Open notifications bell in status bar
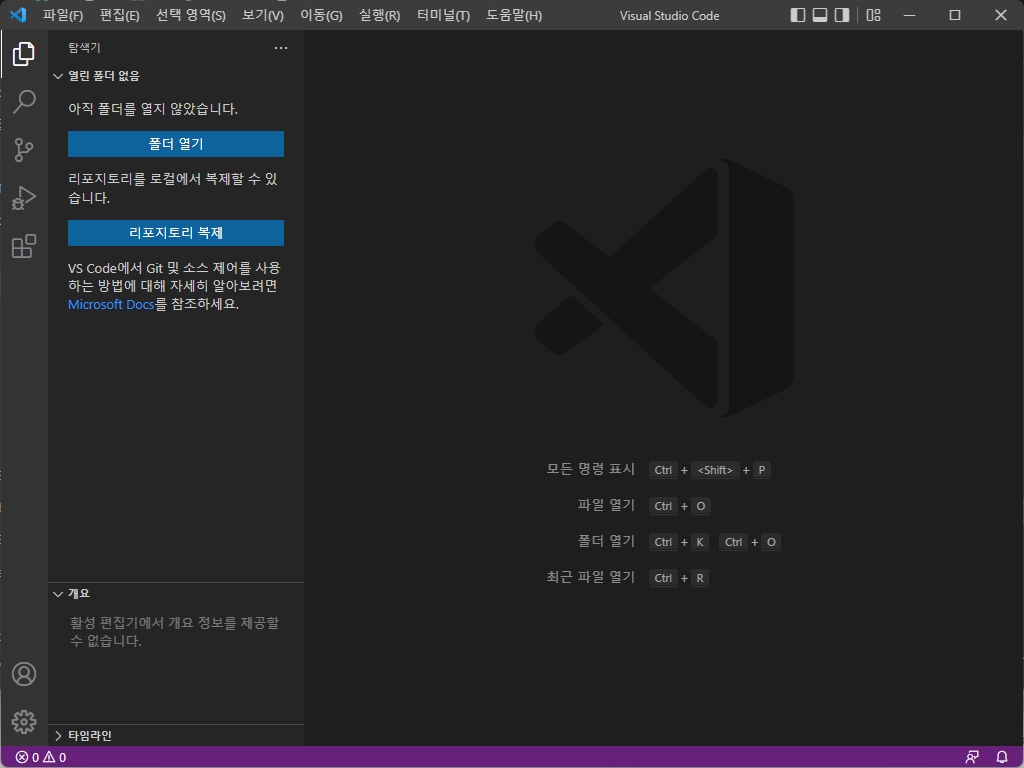The width and height of the screenshot is (1024, 768). [x=1002, y=758]
